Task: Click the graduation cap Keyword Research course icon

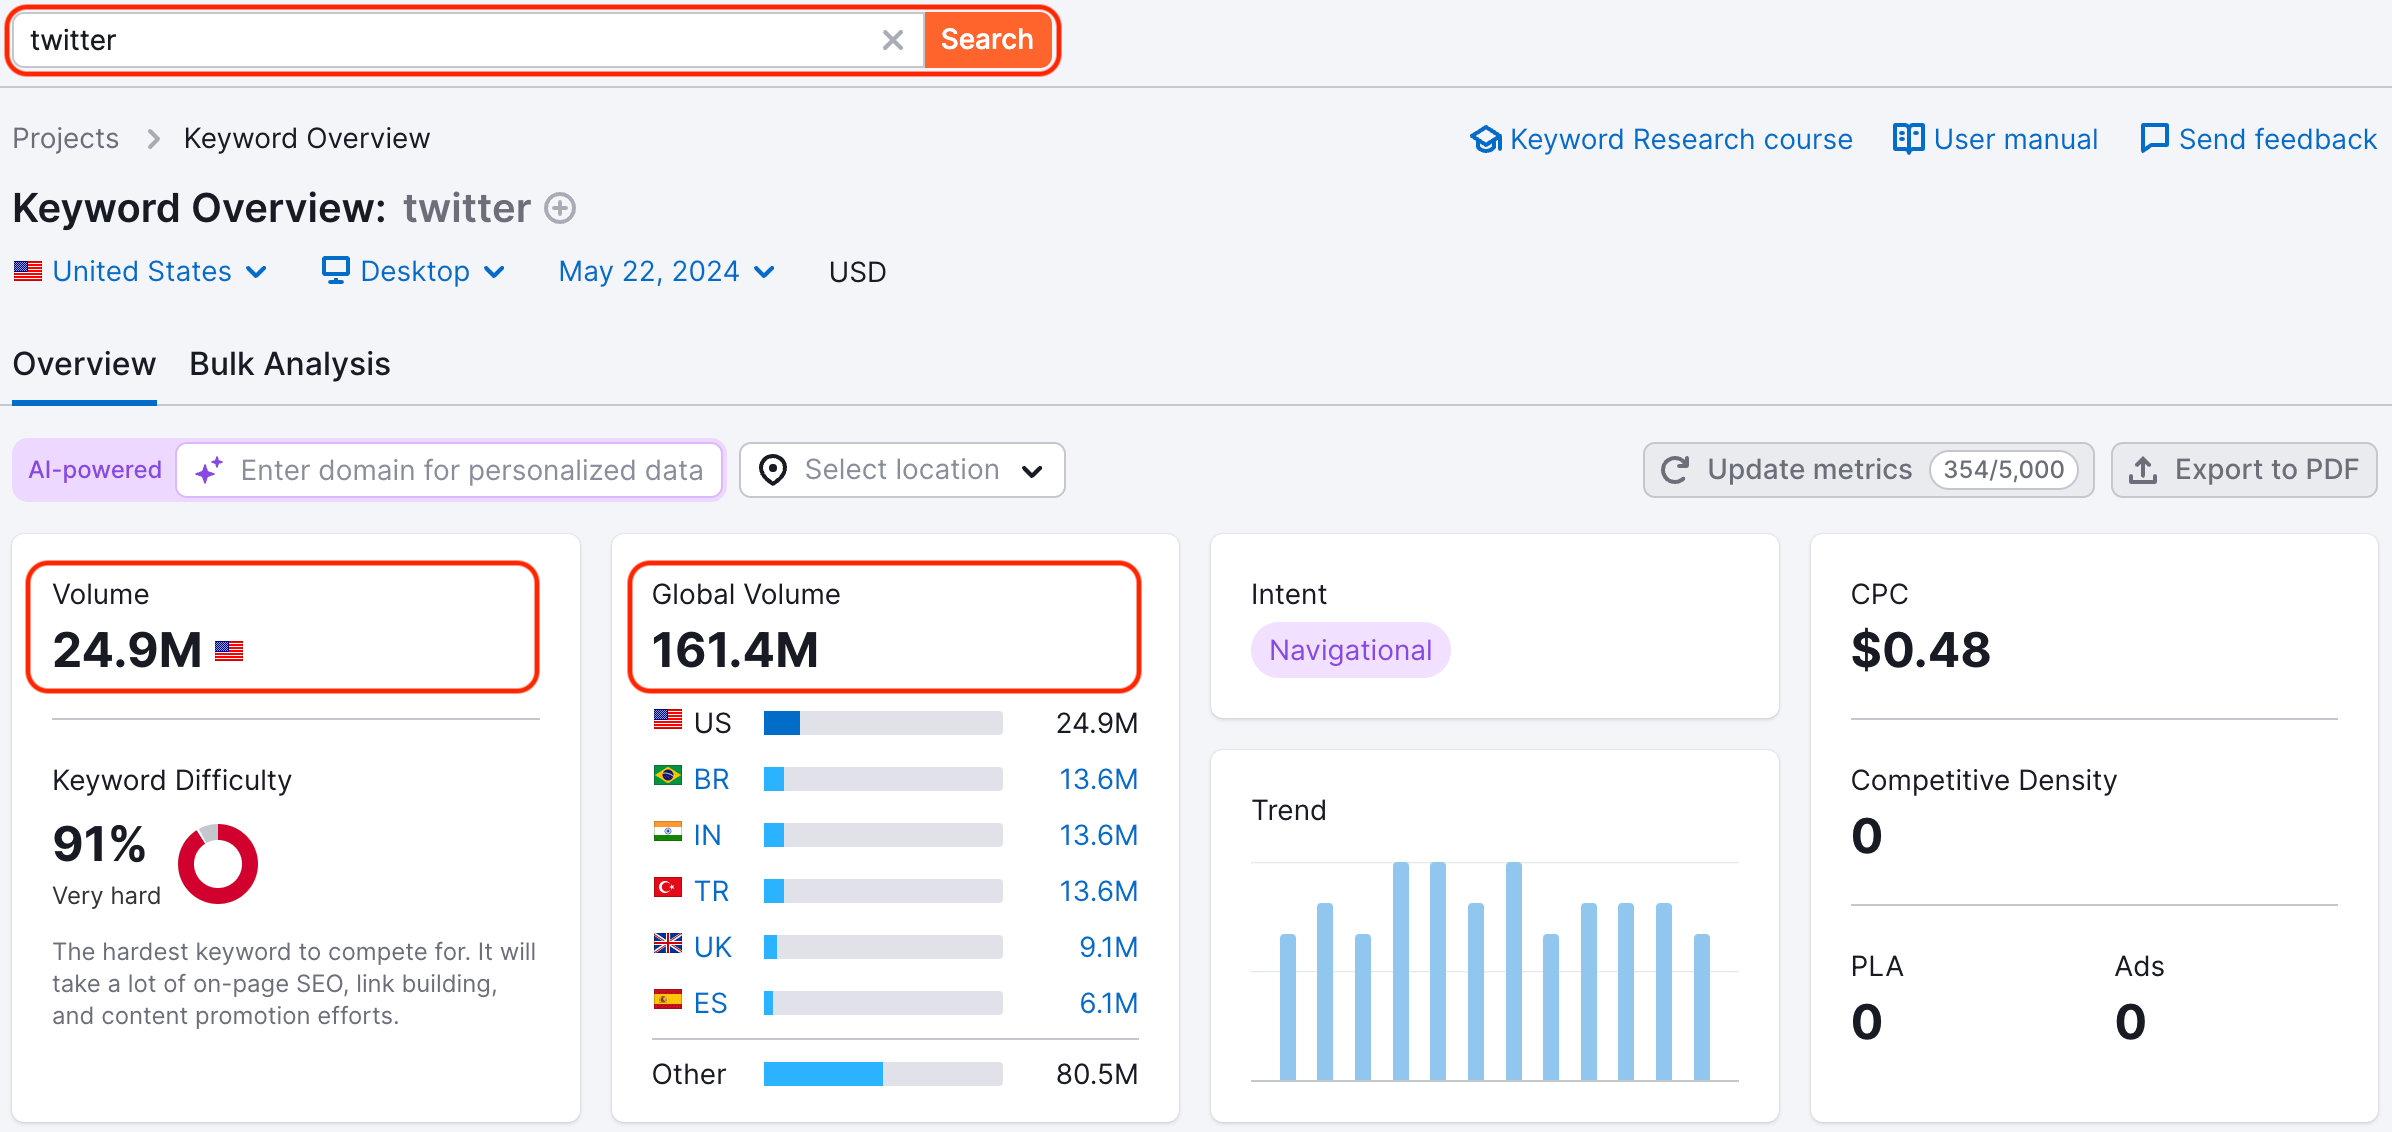Action: click(1486, 139)
